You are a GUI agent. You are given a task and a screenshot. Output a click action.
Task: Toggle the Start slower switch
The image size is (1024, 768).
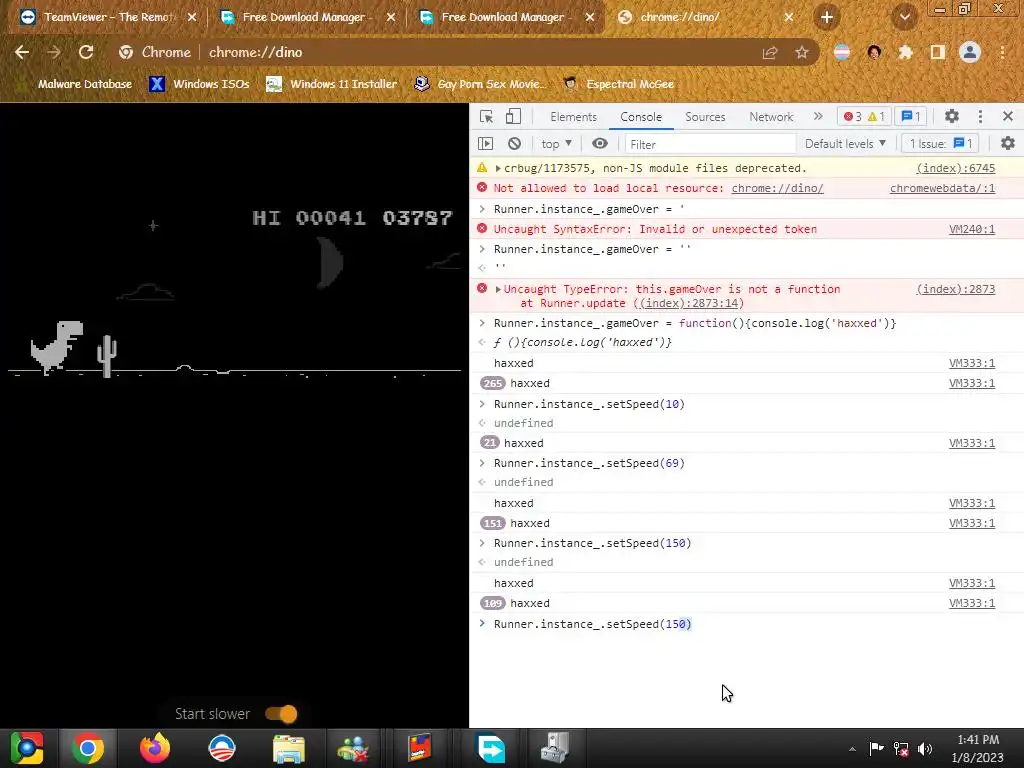pos(281,714)
